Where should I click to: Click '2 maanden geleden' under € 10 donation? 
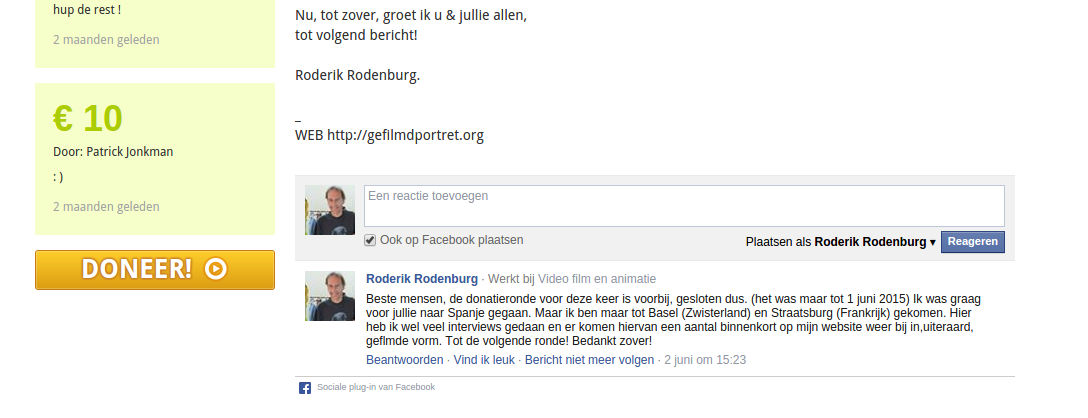pyautogui.click(x=106, y=207)
